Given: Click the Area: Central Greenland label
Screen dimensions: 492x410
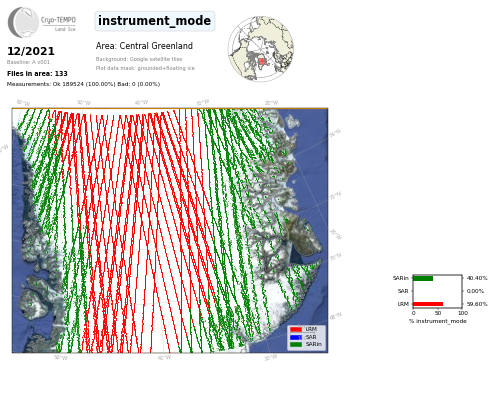Looking at the screenshot, I should coord(144,46).
